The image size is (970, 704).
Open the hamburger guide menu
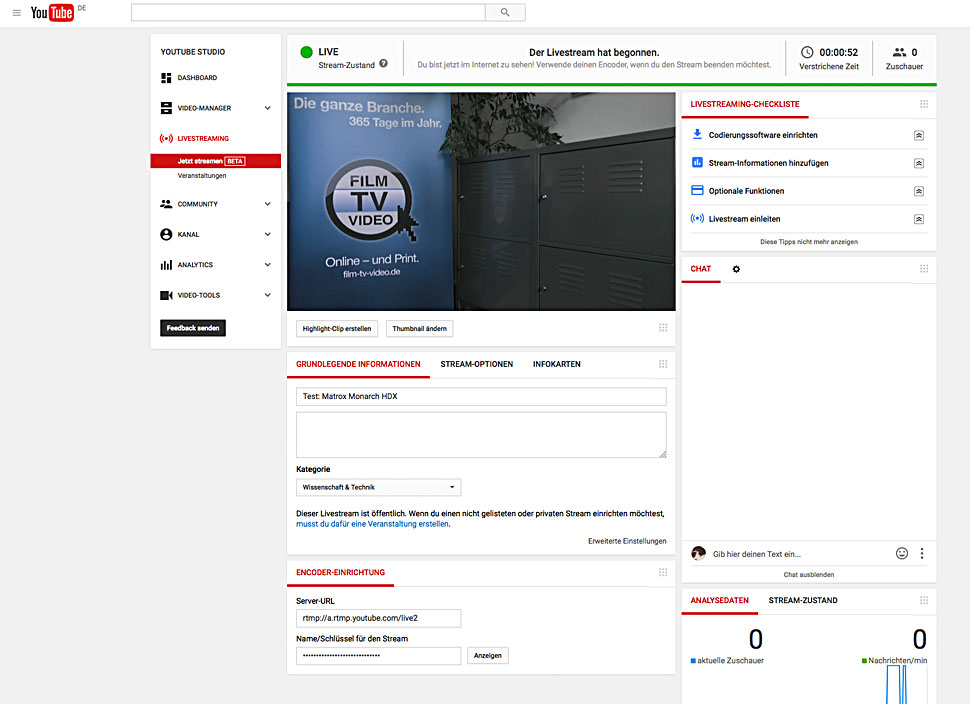pyautogui.click(x=17, y=12)
